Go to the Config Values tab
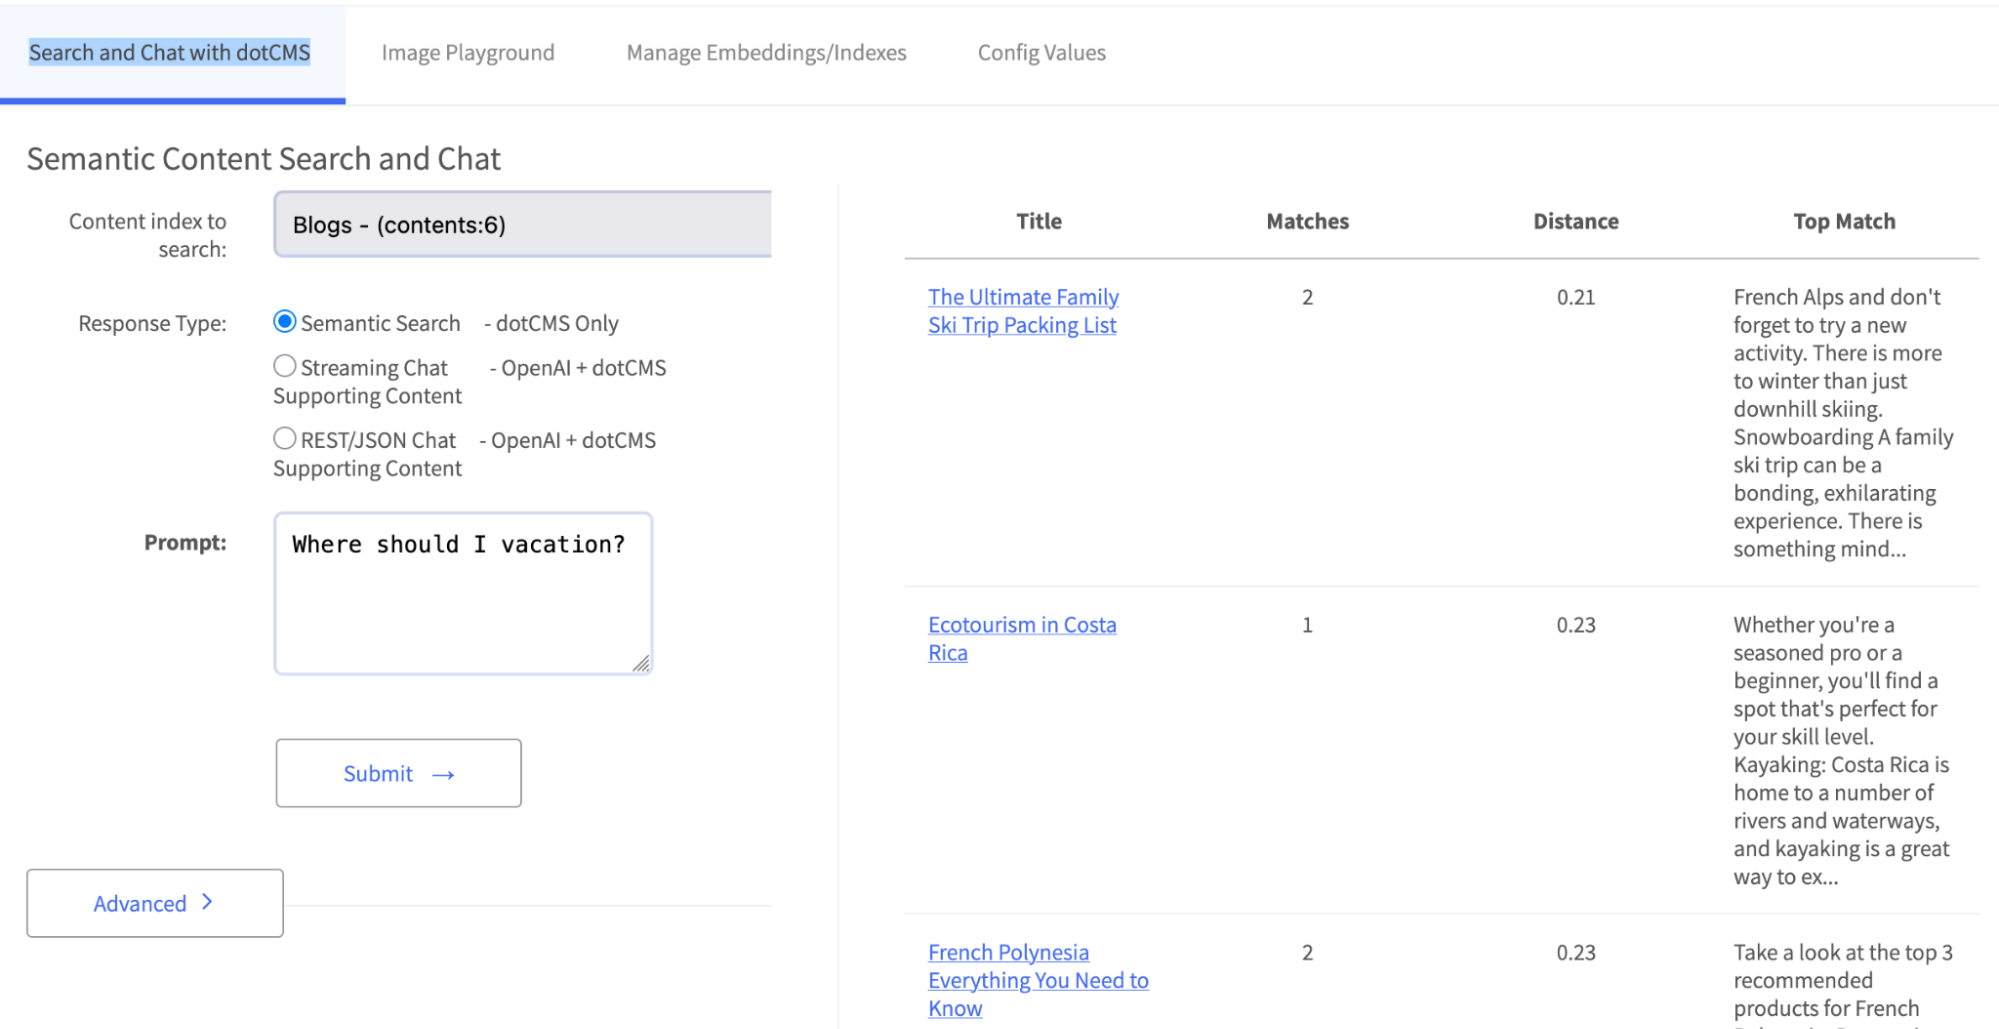Screen dimensions: 1999x1029 [x=1041, y=53]
